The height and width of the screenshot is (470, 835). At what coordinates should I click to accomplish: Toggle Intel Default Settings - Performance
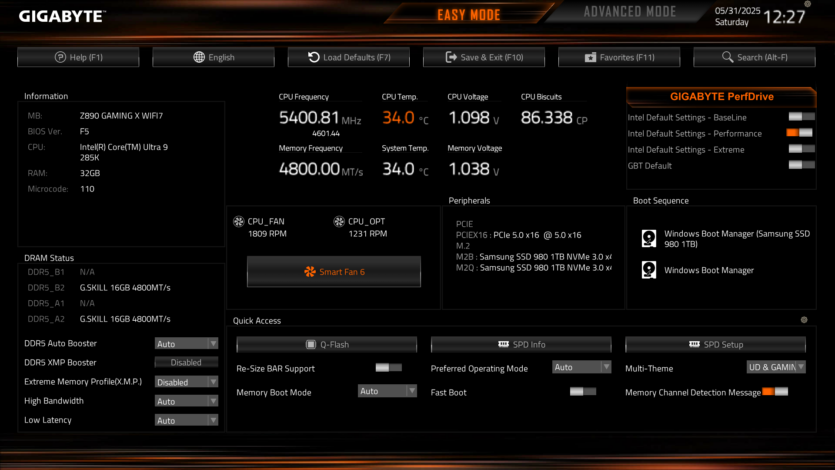pyautogui.click(x=800, y=133)
